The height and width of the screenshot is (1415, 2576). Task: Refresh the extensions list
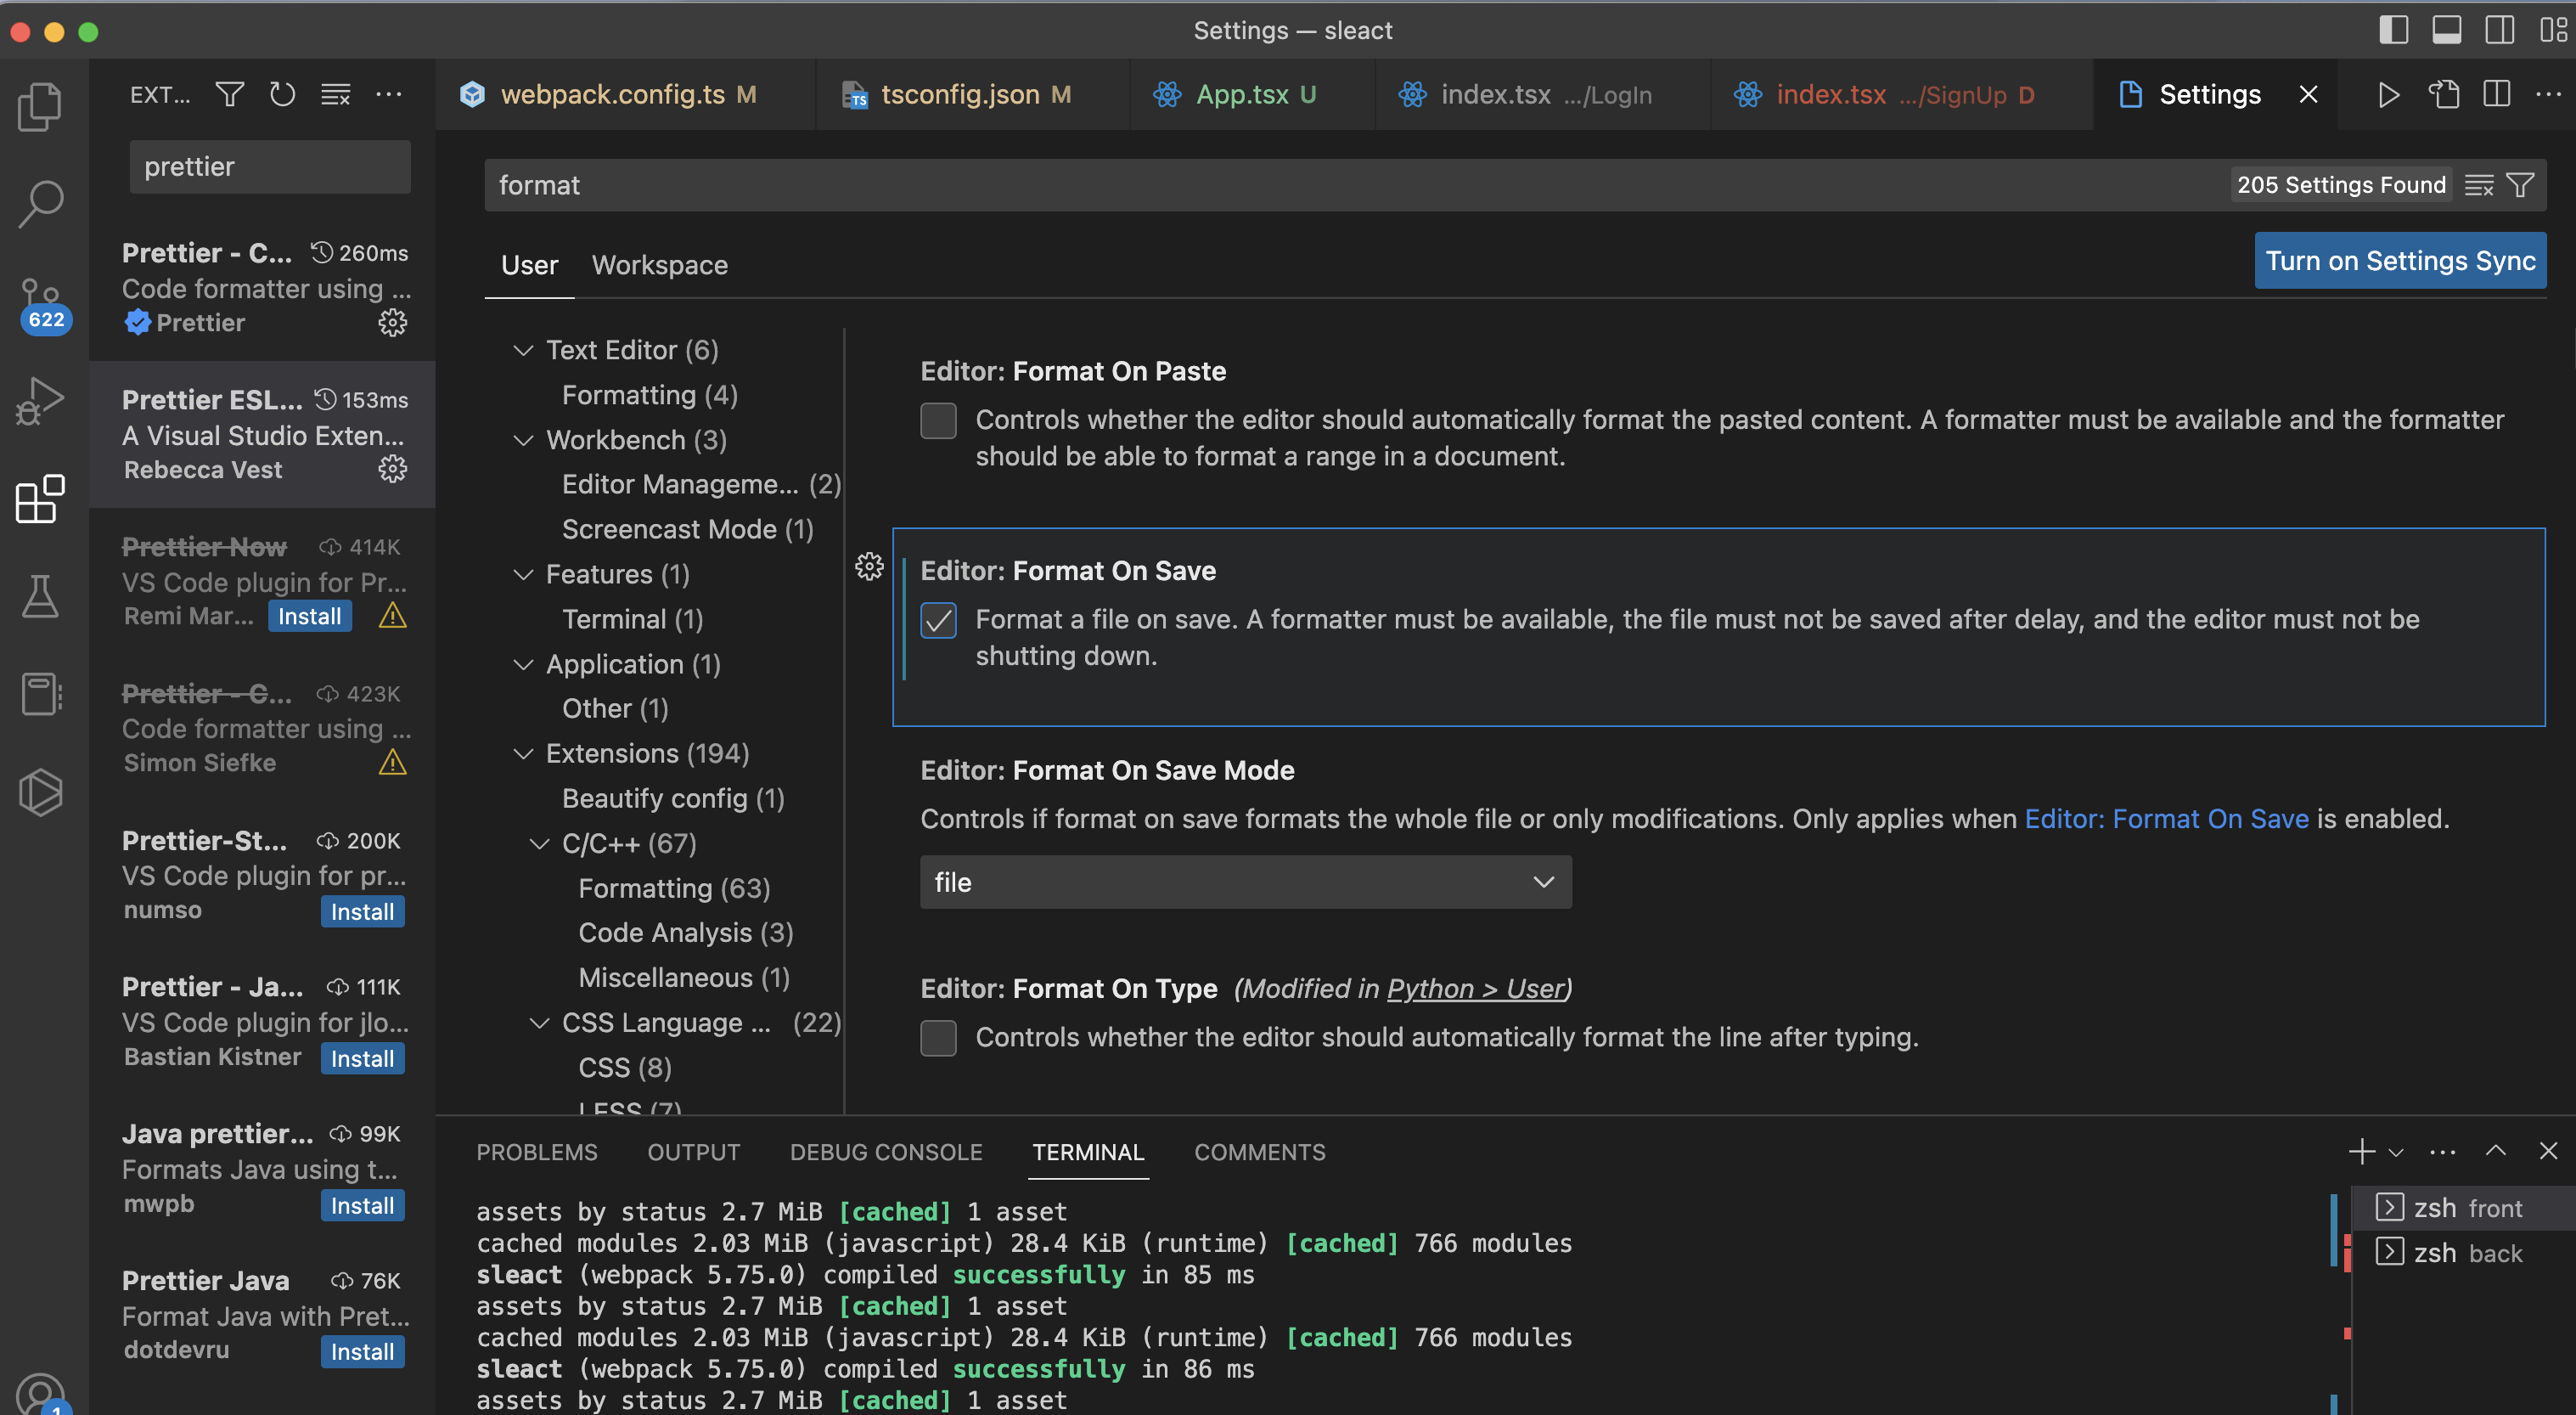pyautogui.click(x=282, y=94)
